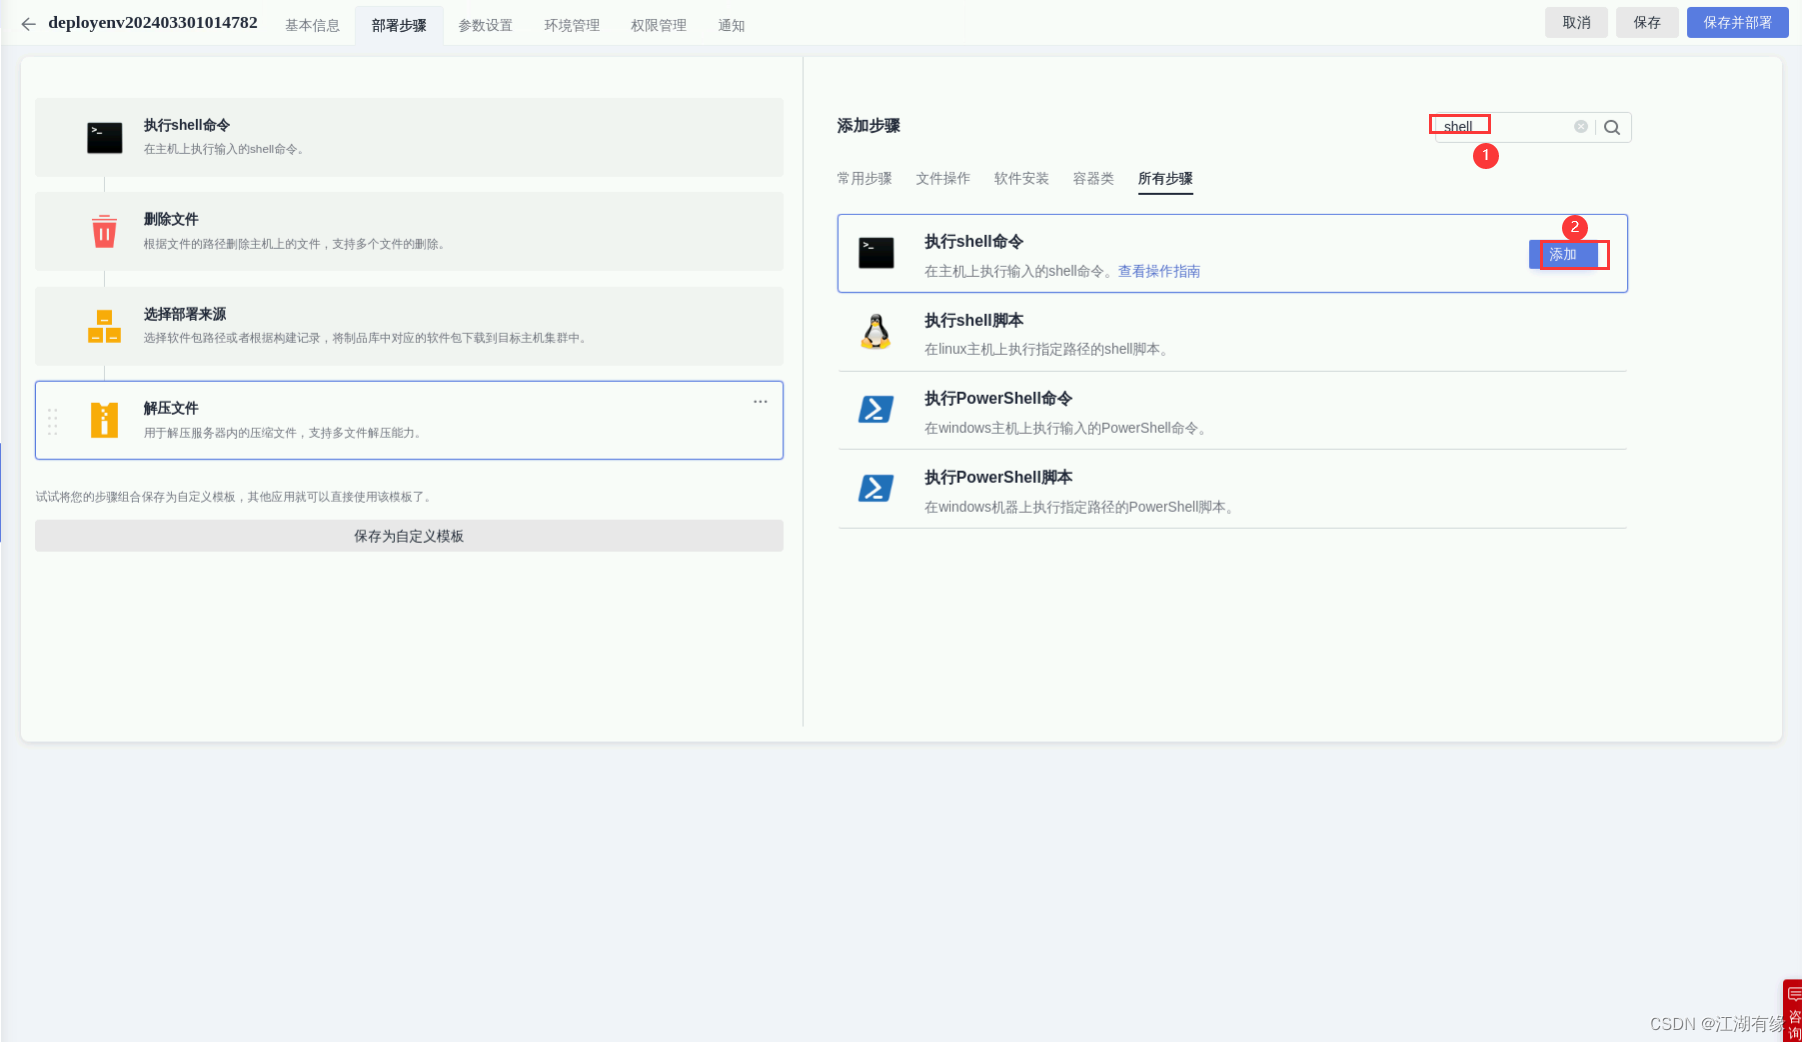Viewport: 1802px width, 1042px height.
Task: Click the red trash icon of 删除文件 step
Action: 104,231
